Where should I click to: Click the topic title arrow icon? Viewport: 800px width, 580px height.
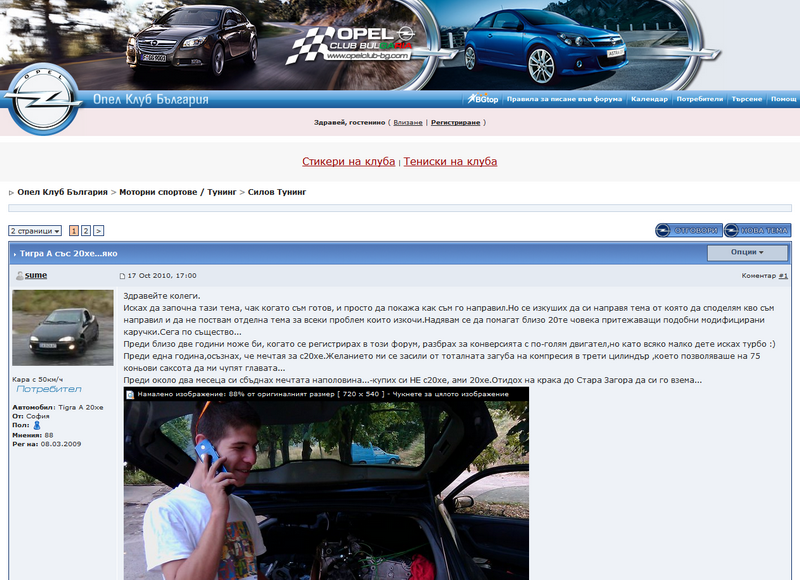(15, 254)
